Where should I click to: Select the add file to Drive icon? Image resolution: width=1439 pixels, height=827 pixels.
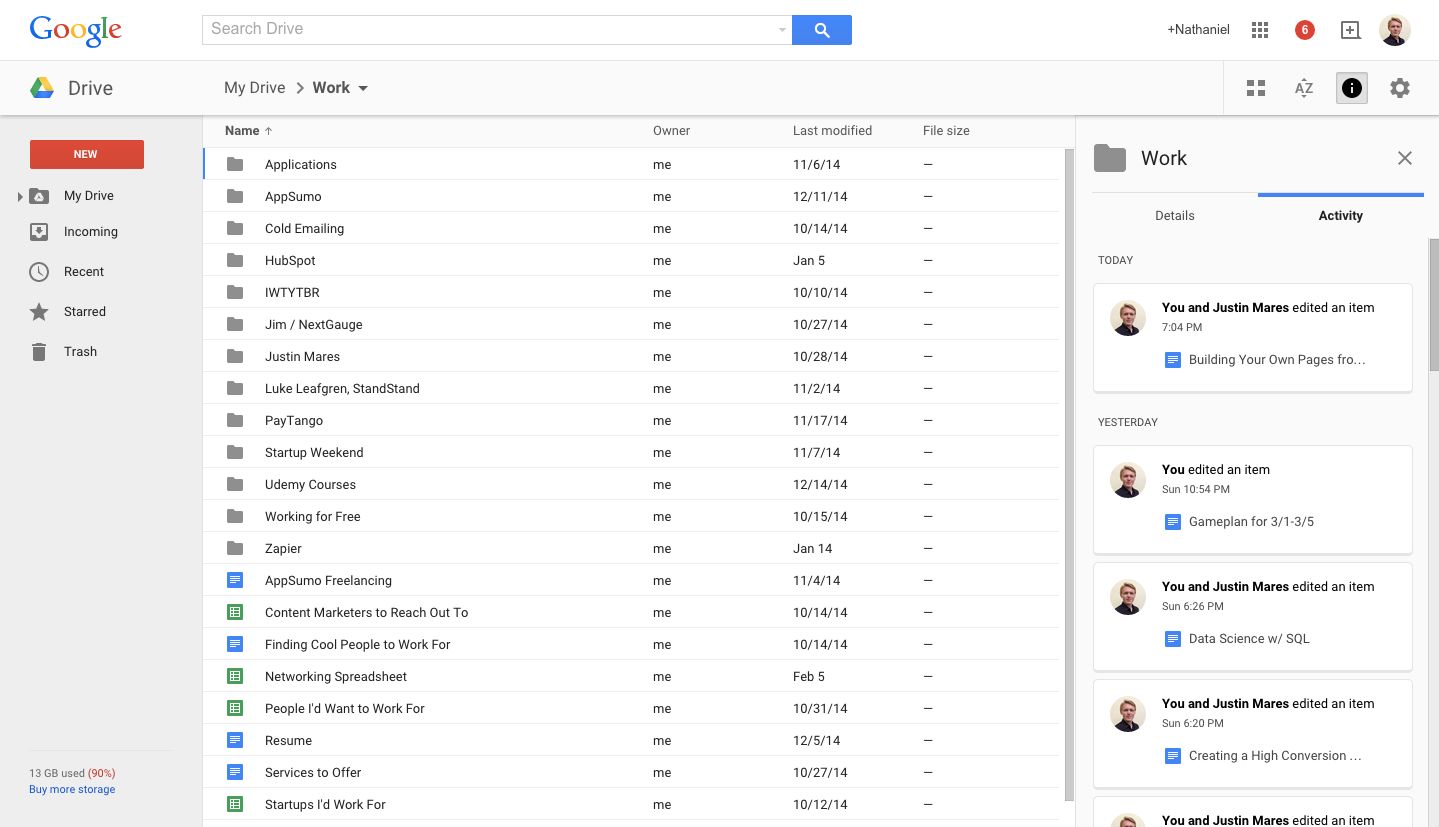pyautogui.click(x=1350, y=29)
